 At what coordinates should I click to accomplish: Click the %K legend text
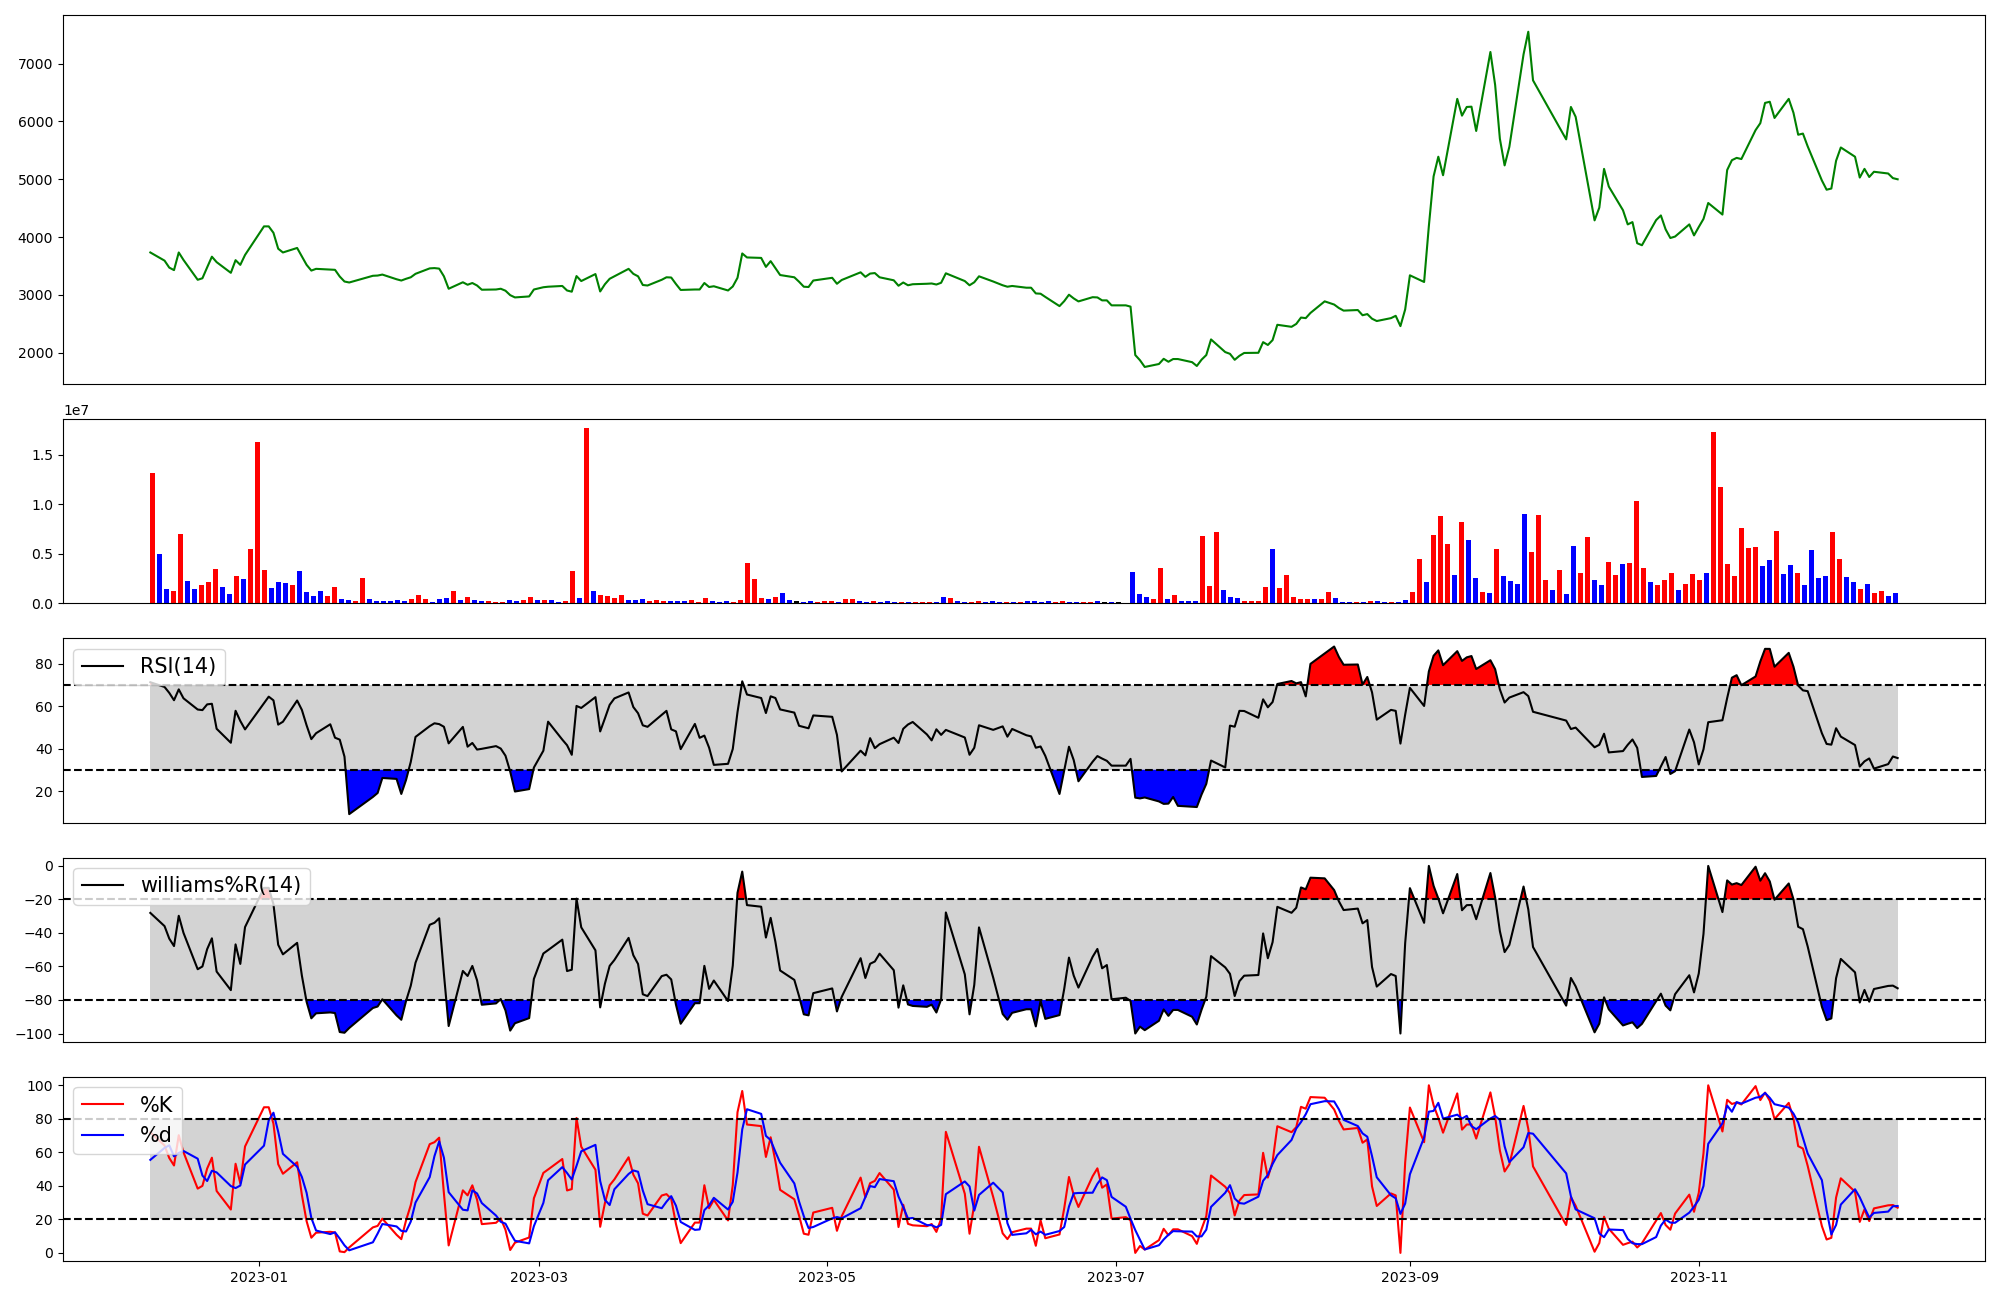coord(156,1105)
